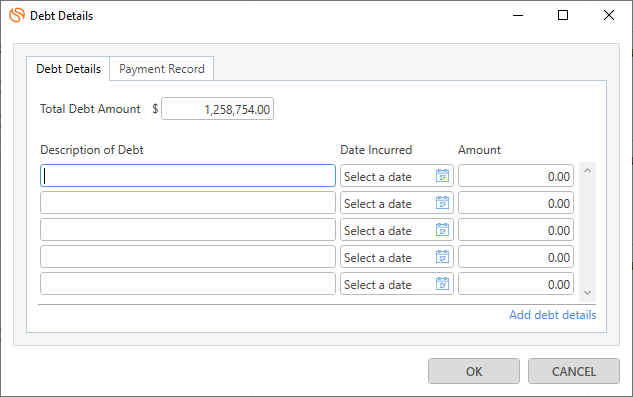Open calendar picker in first debt row

(442, 176)
